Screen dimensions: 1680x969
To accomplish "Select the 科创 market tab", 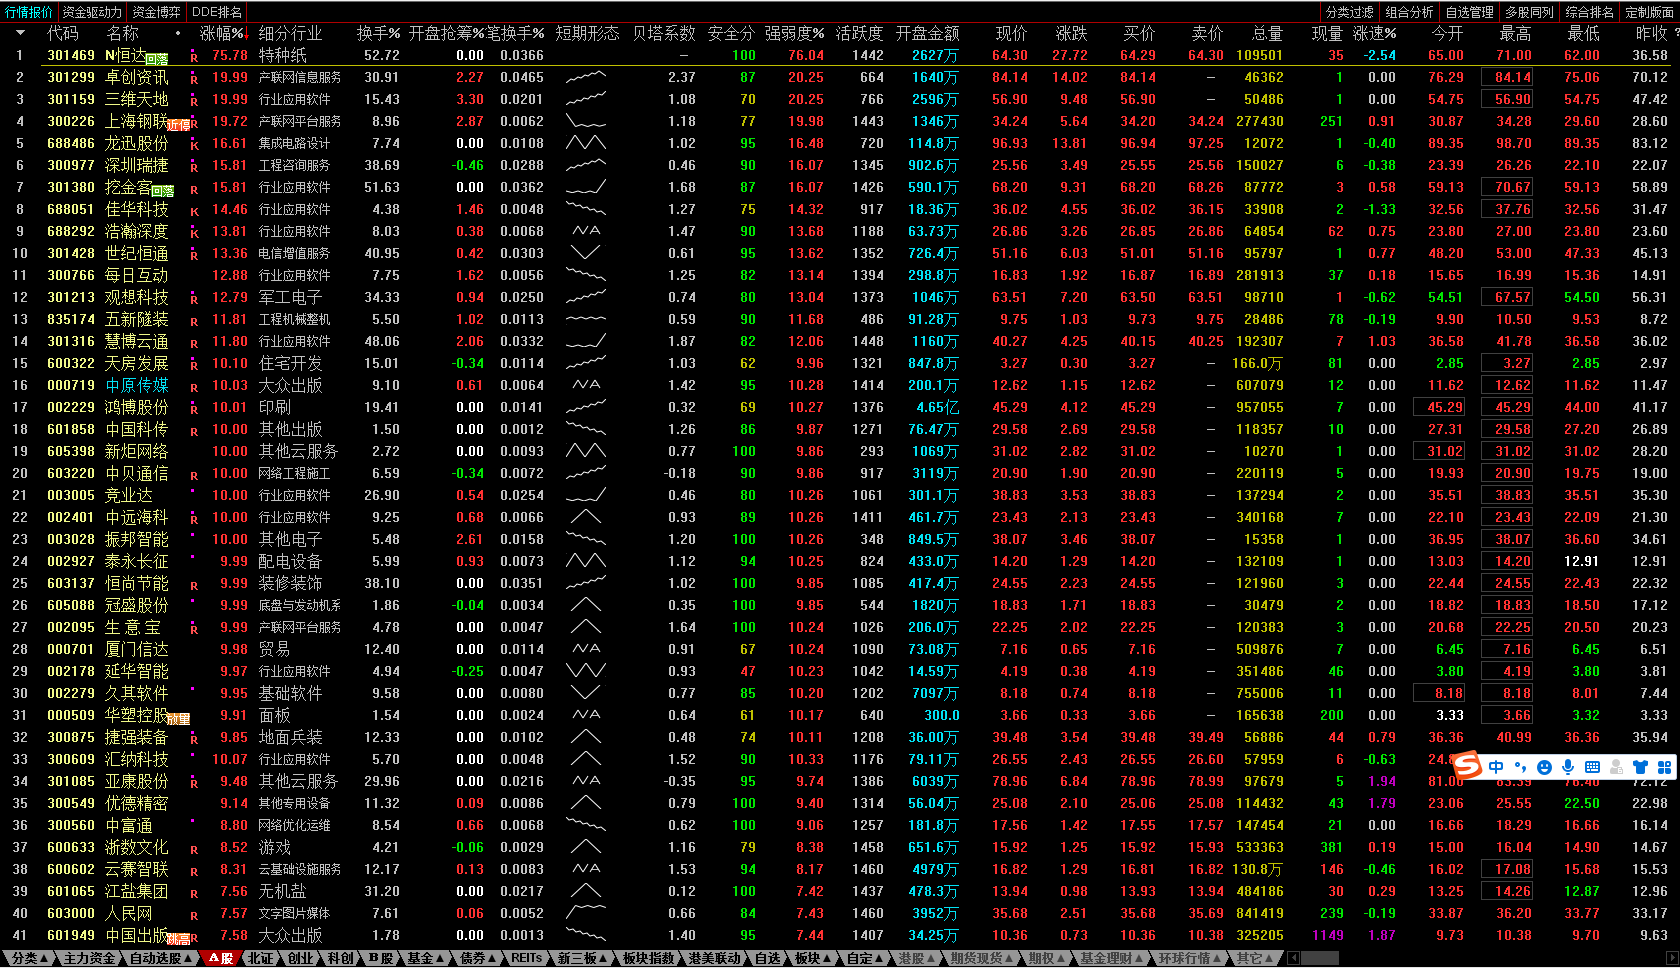I will pos(340,958).
